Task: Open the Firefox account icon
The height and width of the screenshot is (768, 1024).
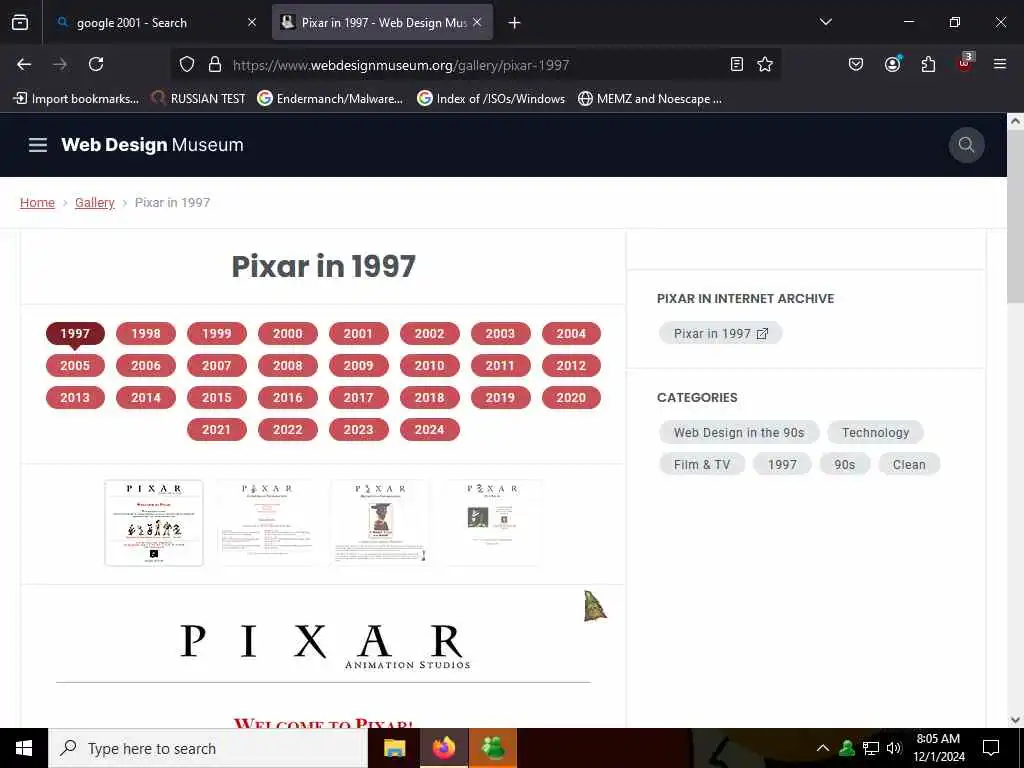Action: (892, 64)
